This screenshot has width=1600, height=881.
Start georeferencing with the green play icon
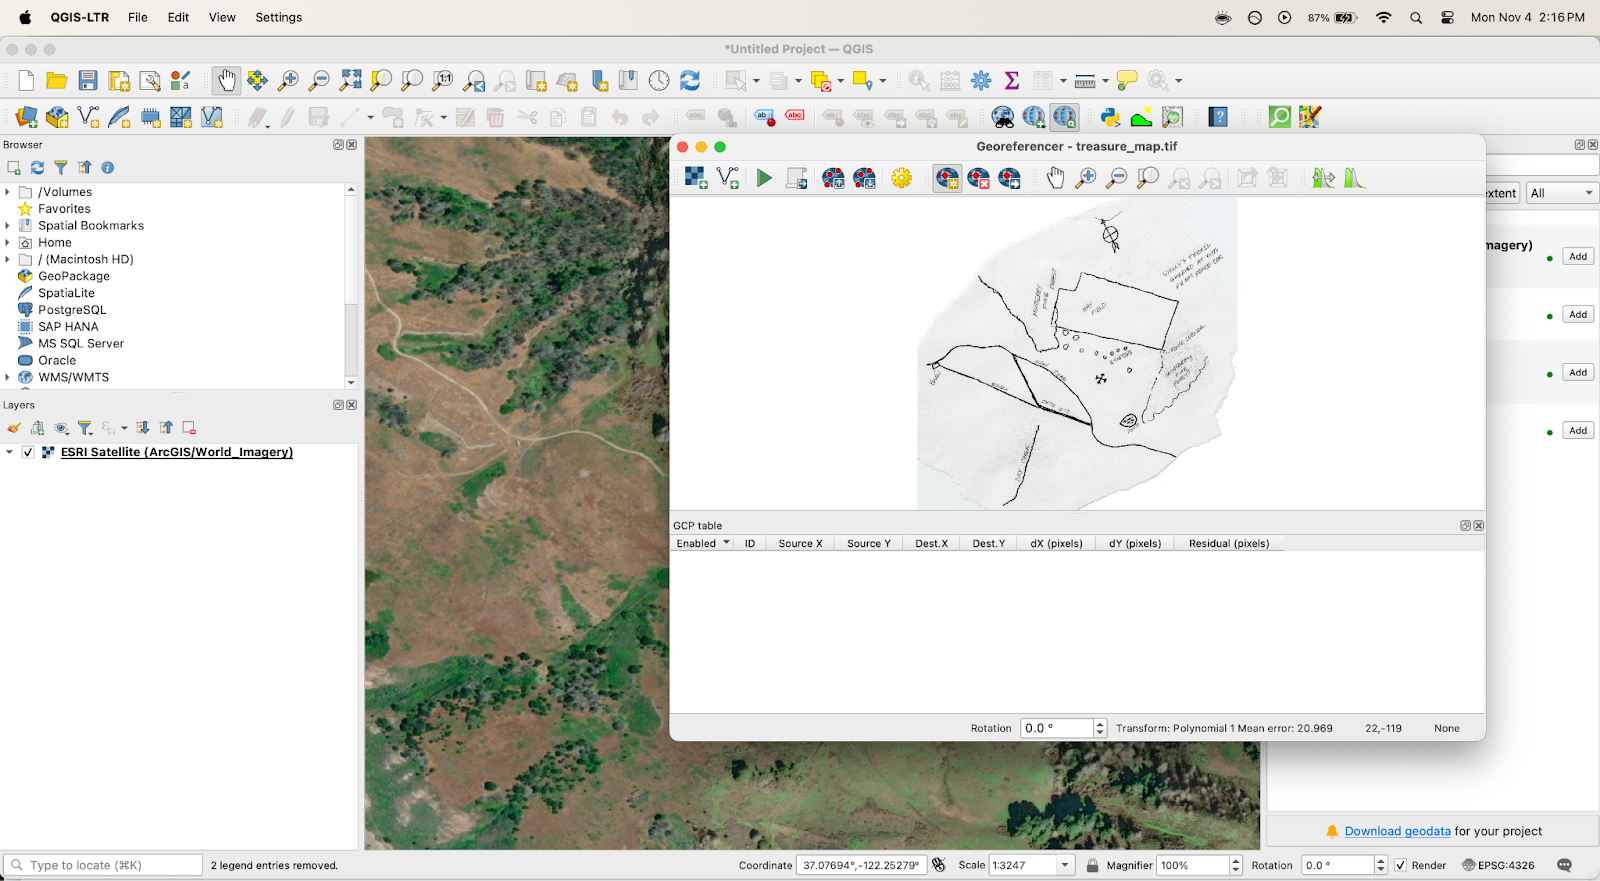[764, 178]
